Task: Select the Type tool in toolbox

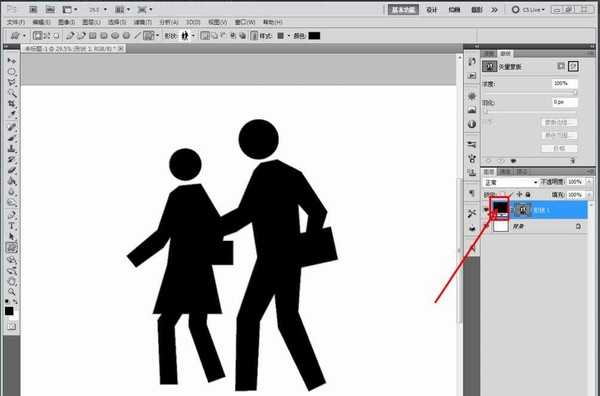Action: [12, 226]
